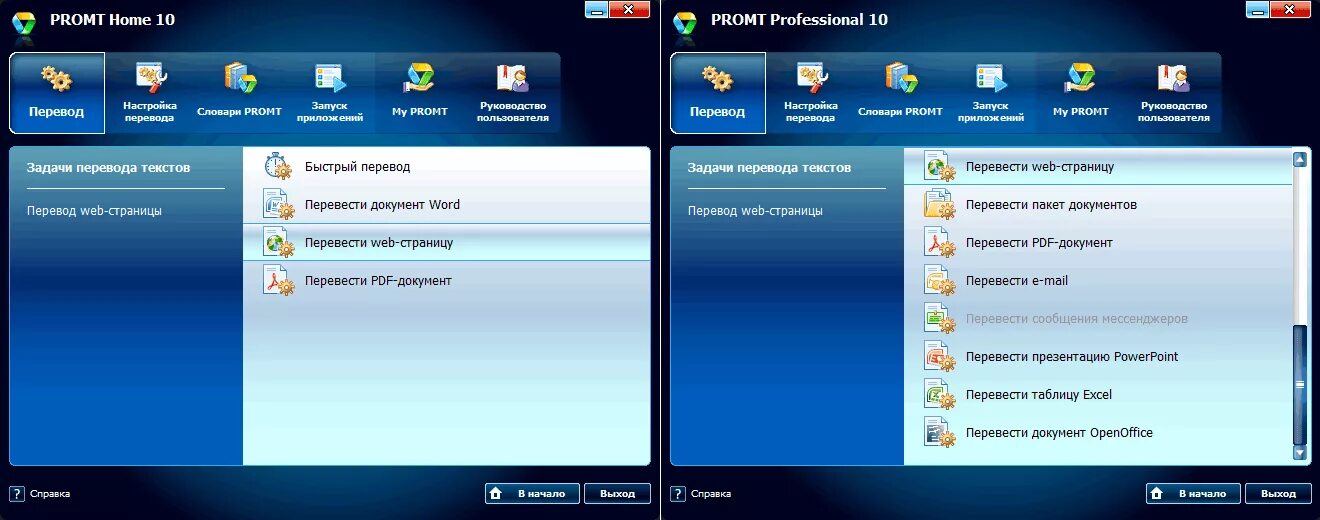This screenshot has width=1320, height=520.
Task: Open Перевод tab in PROMT Home window
Action: 57,93
